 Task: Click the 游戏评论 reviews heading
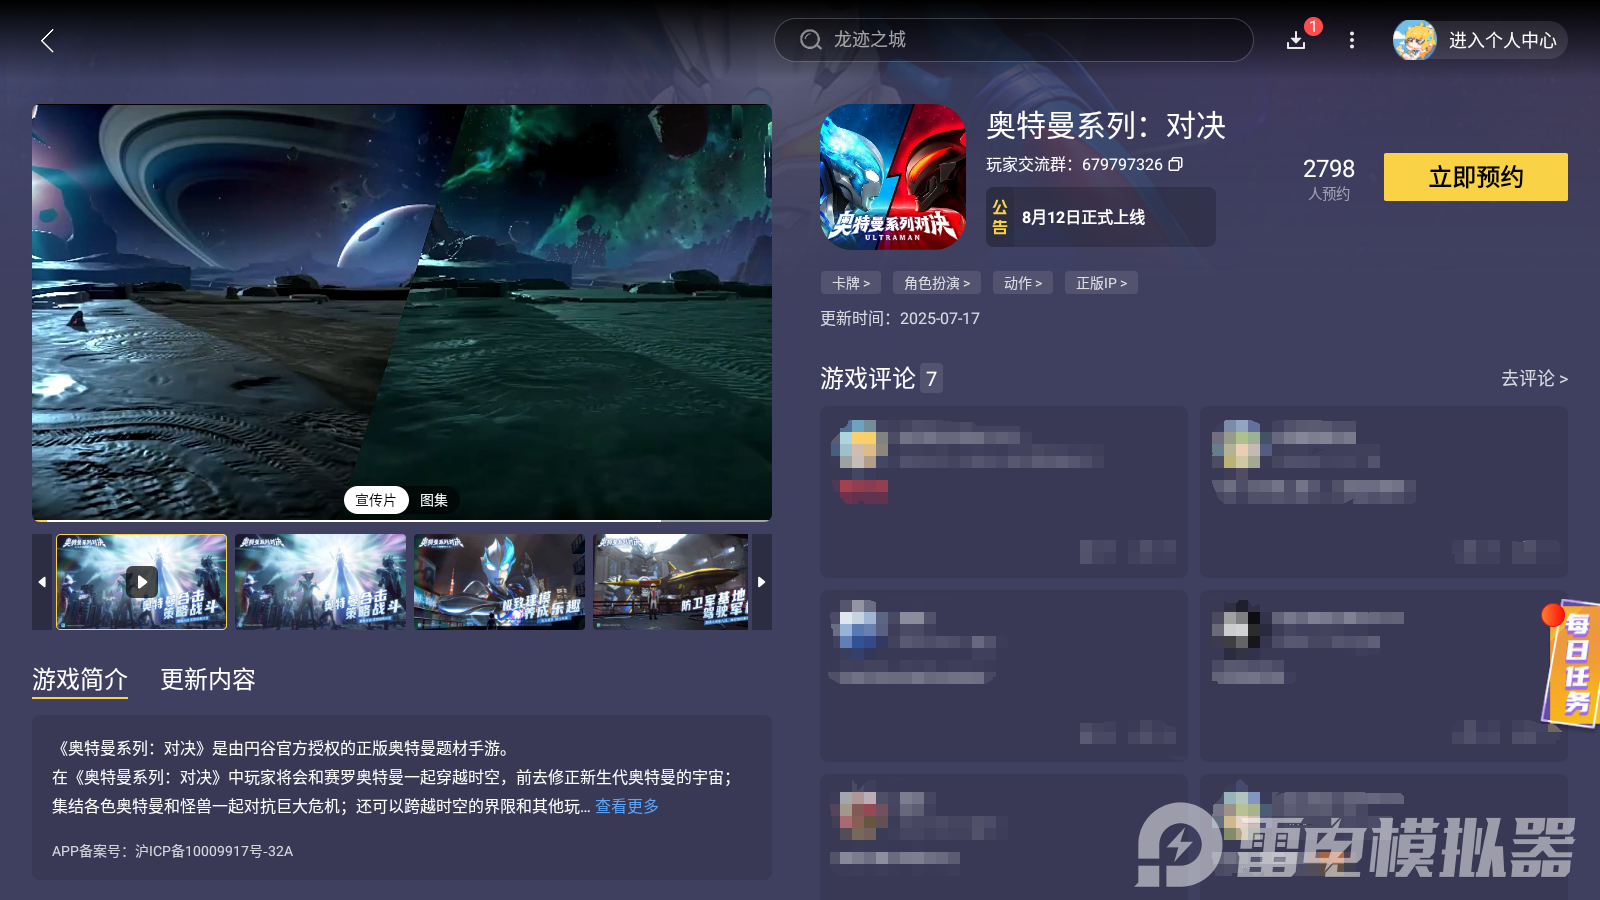868,378
